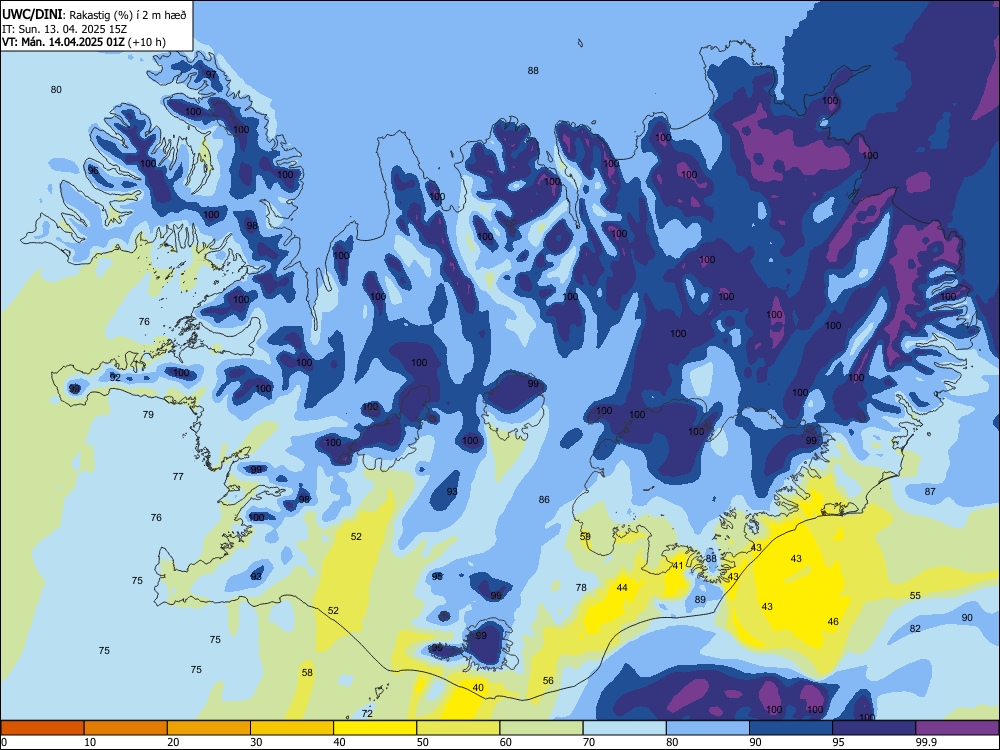Viewport: 1000px width, 750px height.
Task: Pick the pale green 60–70 legend swatch
Action: tap(541, 728)
